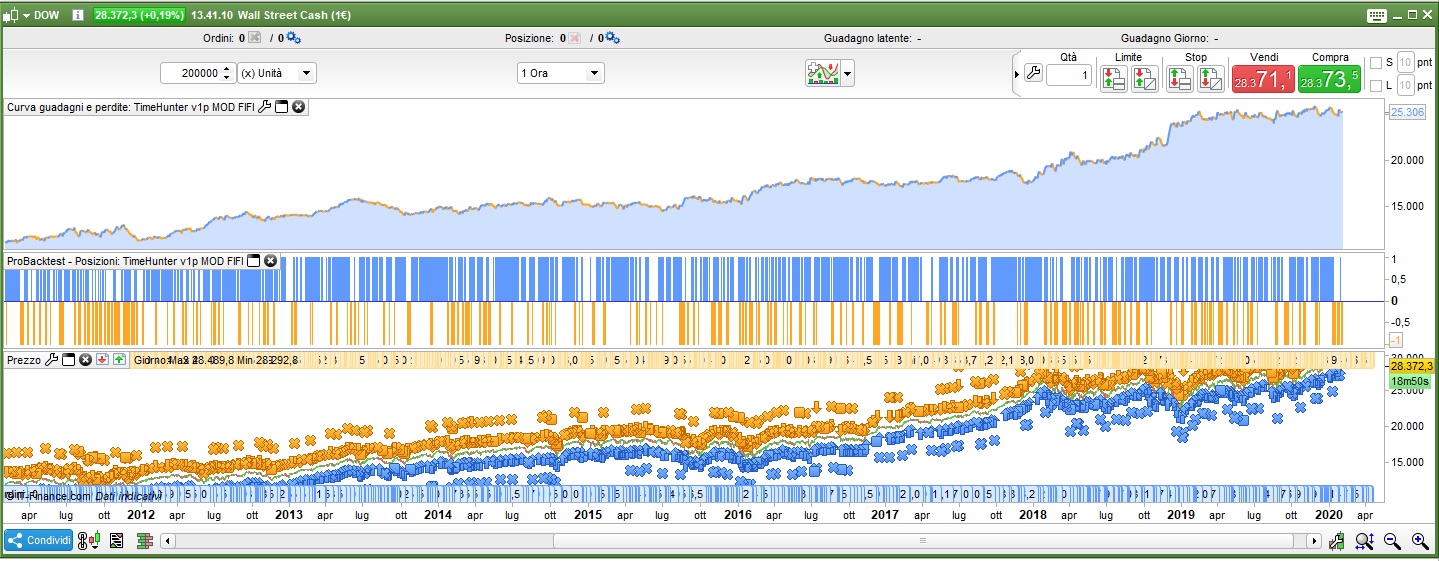Open the (x) Unità dropdown
Image resolution: width=1439 pixels, height=561 pixels.
coord(277,73)
